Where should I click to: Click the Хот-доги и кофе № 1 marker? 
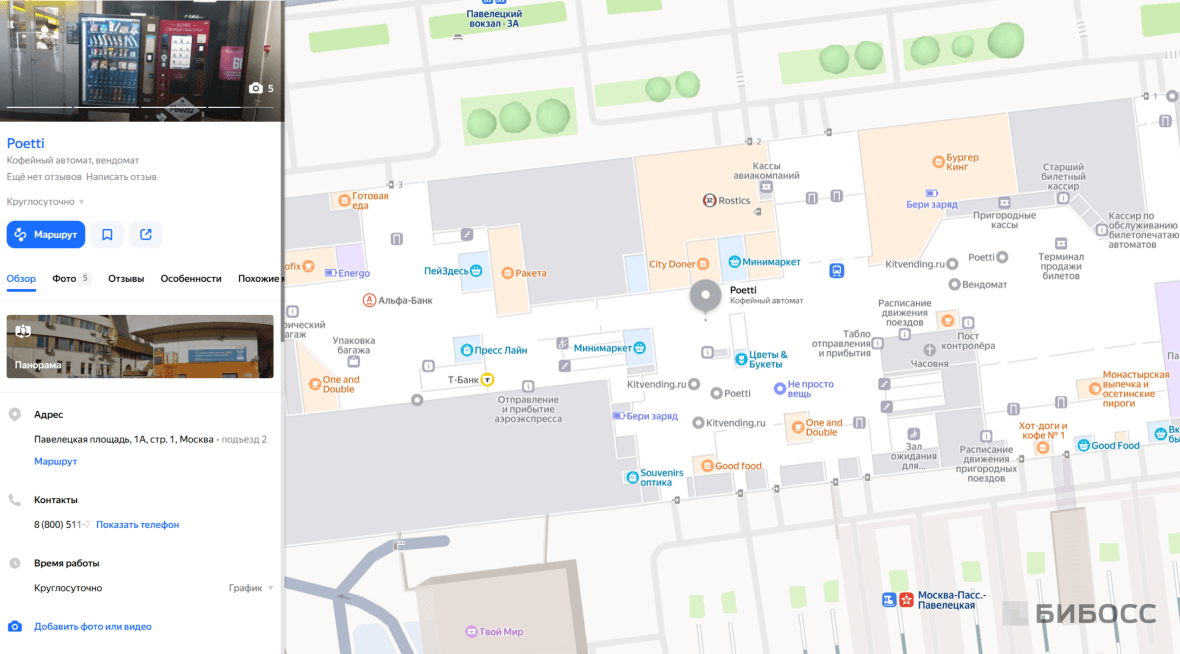pos(1042,448)
